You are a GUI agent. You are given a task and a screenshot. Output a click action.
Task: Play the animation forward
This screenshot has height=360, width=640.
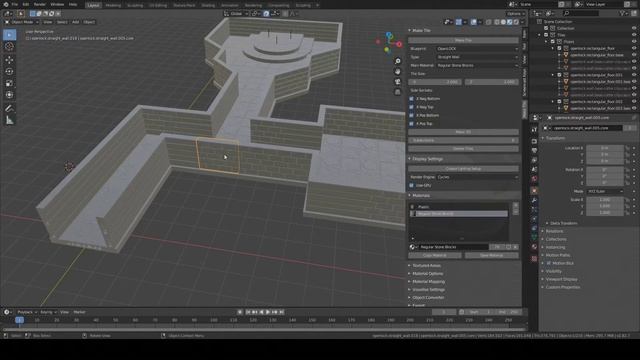coord(268,312)
